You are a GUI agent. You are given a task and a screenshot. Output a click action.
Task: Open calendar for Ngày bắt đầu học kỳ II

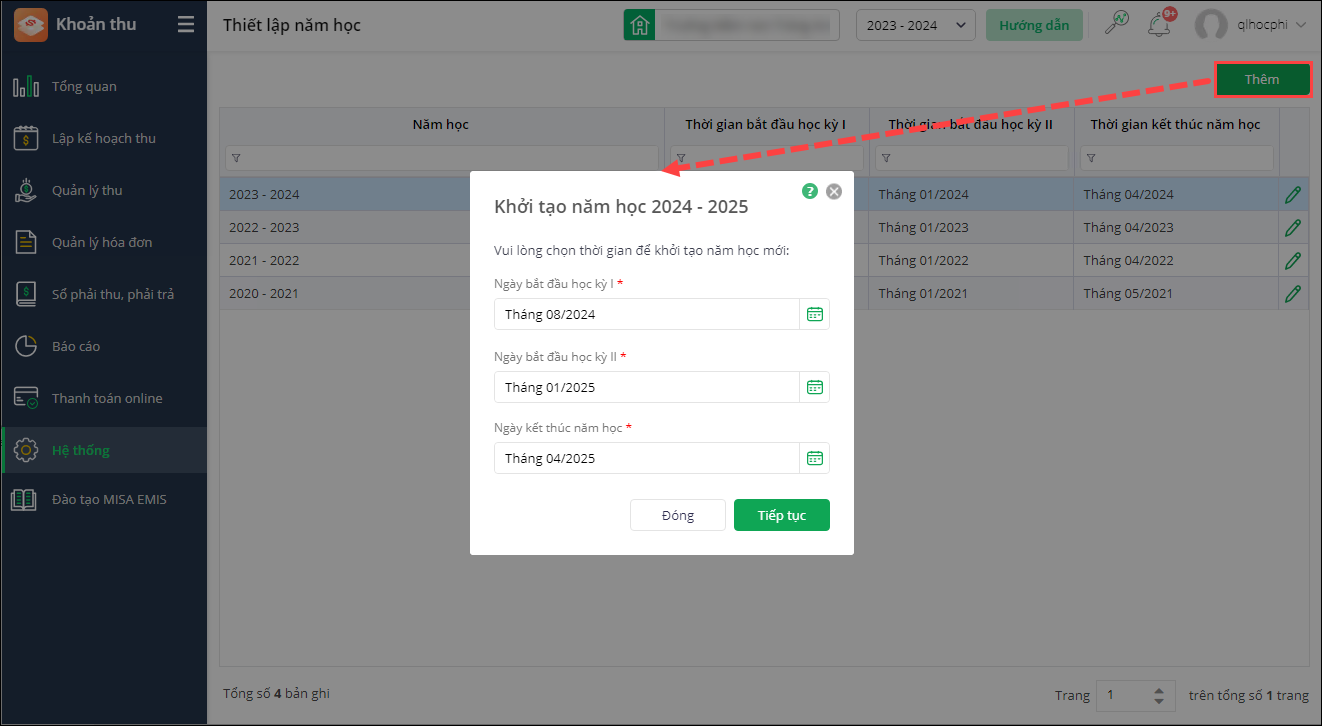click(x=815, y=387)
